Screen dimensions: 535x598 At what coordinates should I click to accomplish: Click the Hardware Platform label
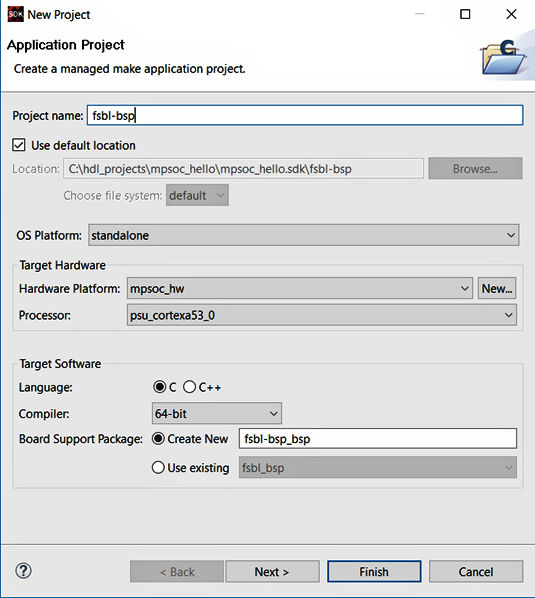point(69,289)
